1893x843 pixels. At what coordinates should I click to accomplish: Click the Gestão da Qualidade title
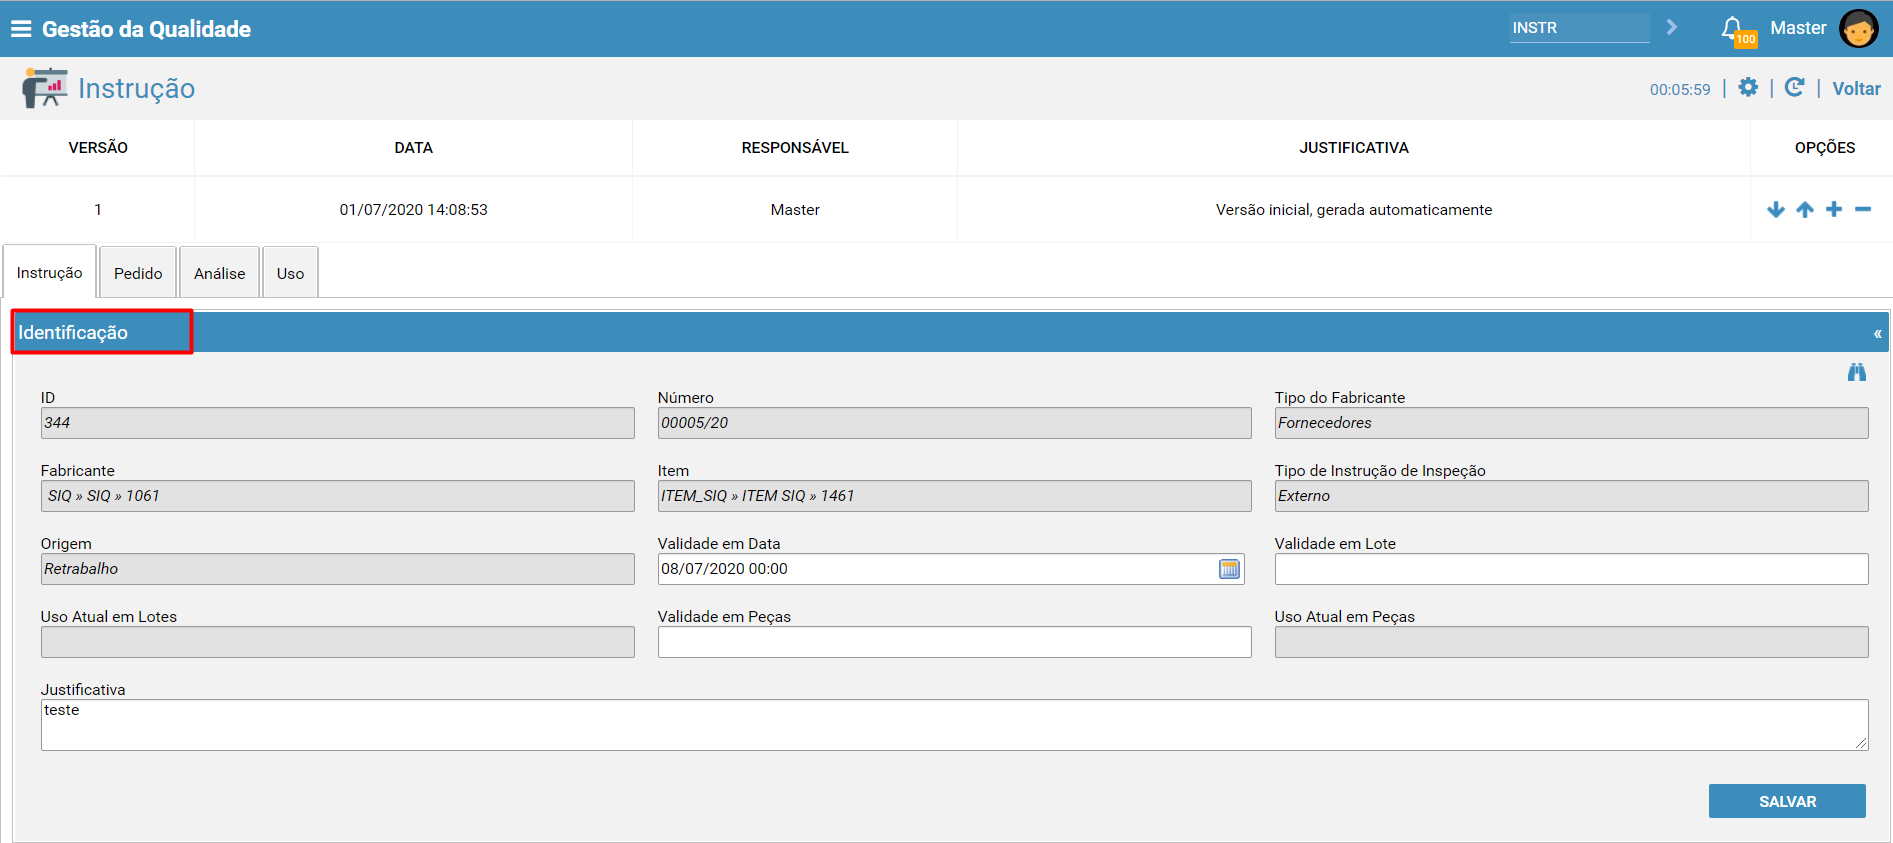click(x=146, y=29)
